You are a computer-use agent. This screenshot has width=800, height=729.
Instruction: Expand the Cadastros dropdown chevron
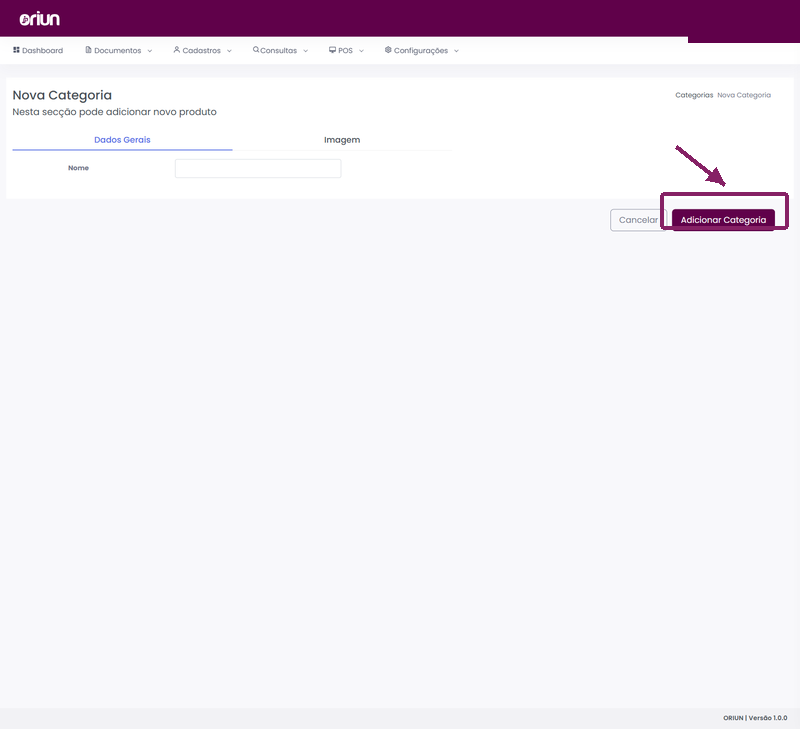[229, 51]
